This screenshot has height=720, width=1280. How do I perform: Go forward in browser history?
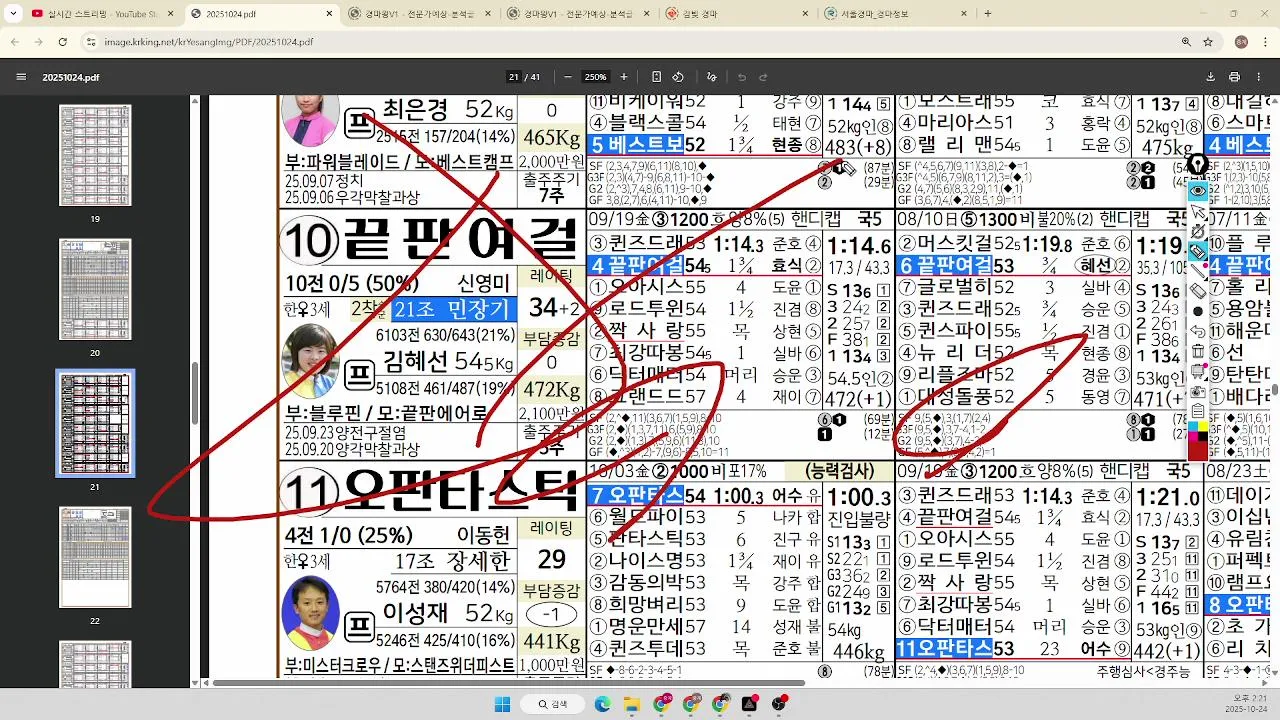coord(39,42)
